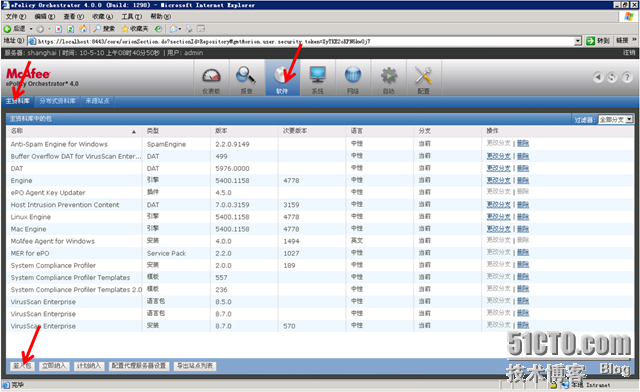This screenshot has width=640, height=392.
Task: Open the 编辑 Edit menu
Action: [x=44, y=17]
